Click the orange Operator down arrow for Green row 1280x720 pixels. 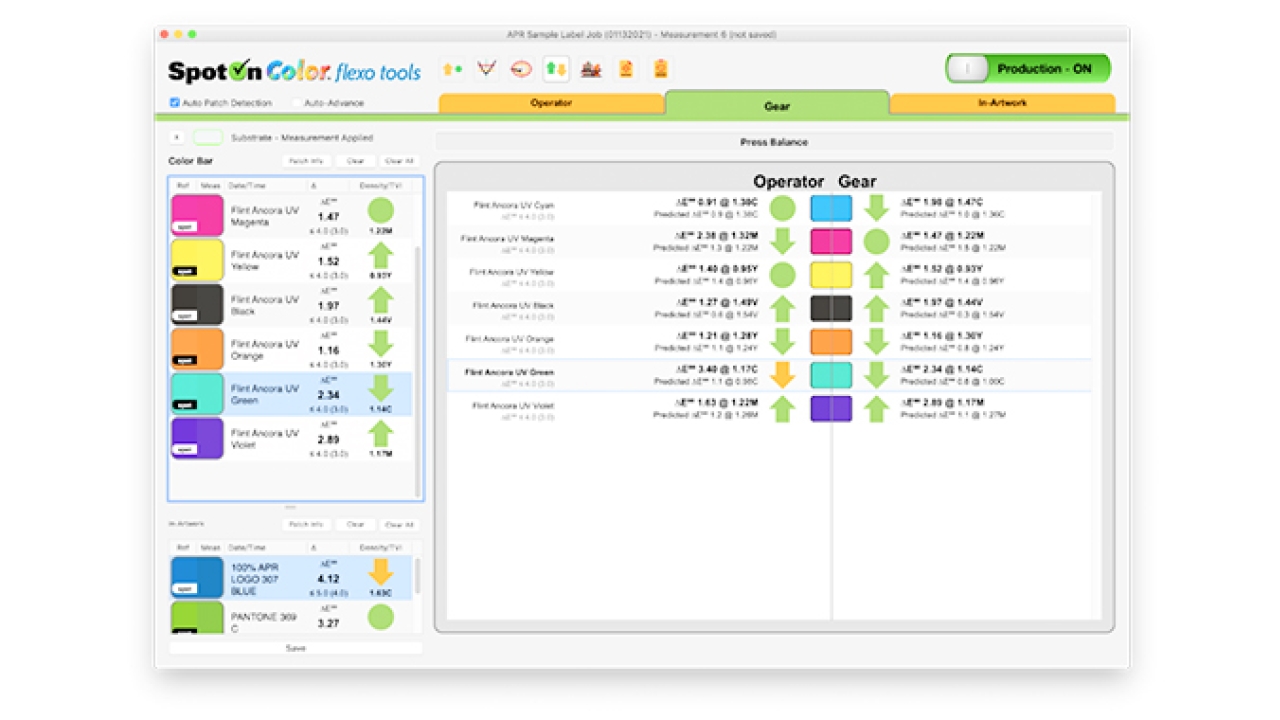click(x=784, y=375)
